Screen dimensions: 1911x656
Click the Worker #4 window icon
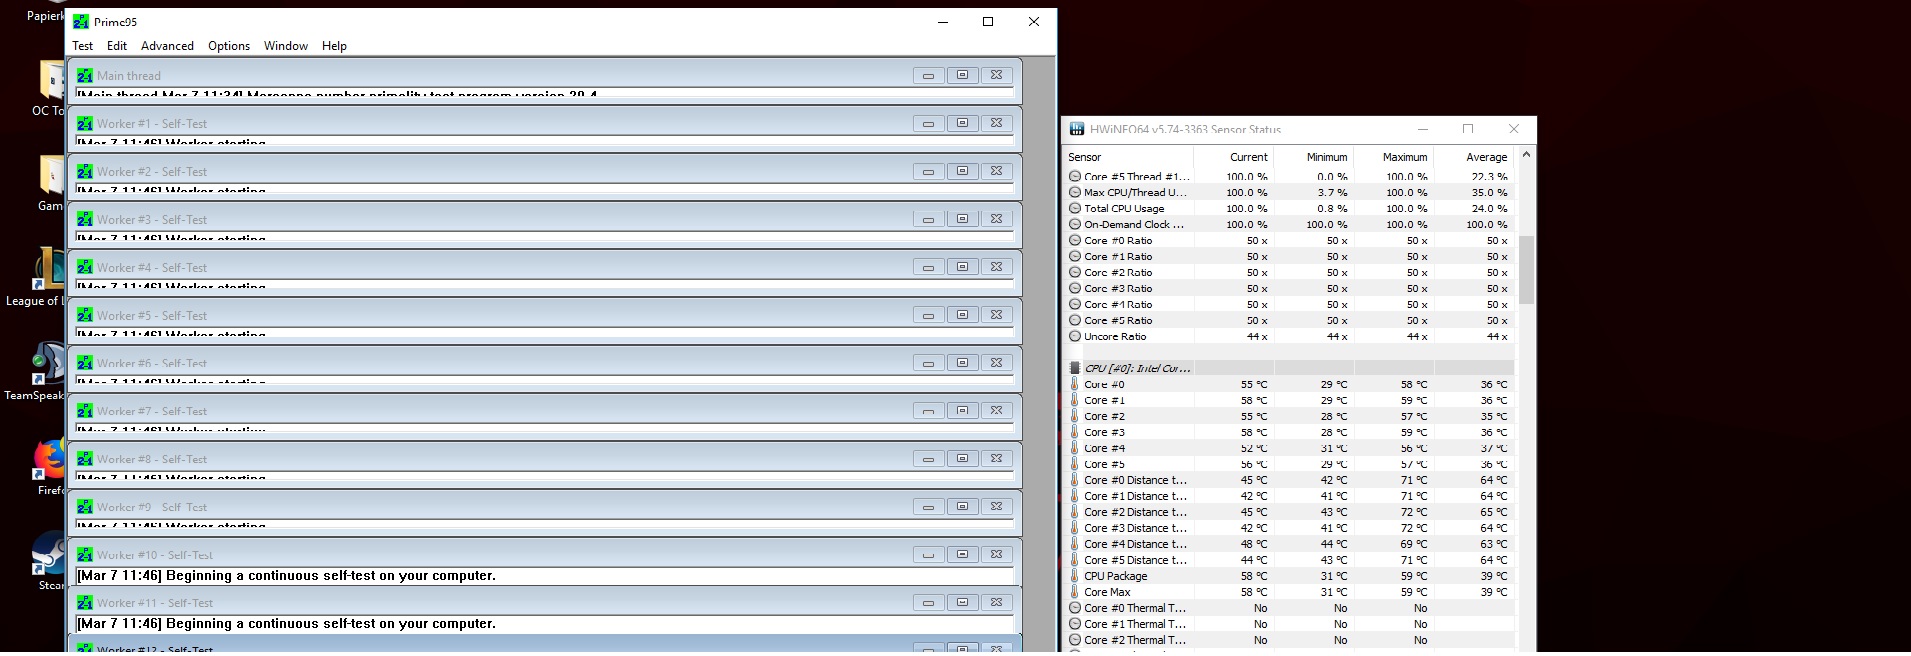[x=85, y=267]
